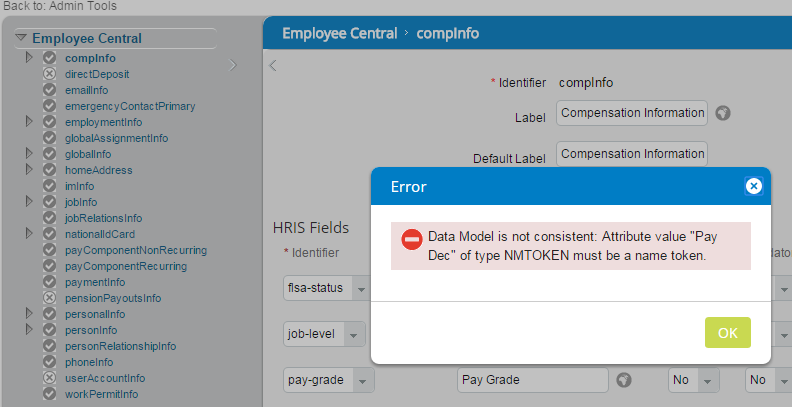792x407 pixels.
Task: Select payComponentRecurring in the tree
Action: pos(126,266)
